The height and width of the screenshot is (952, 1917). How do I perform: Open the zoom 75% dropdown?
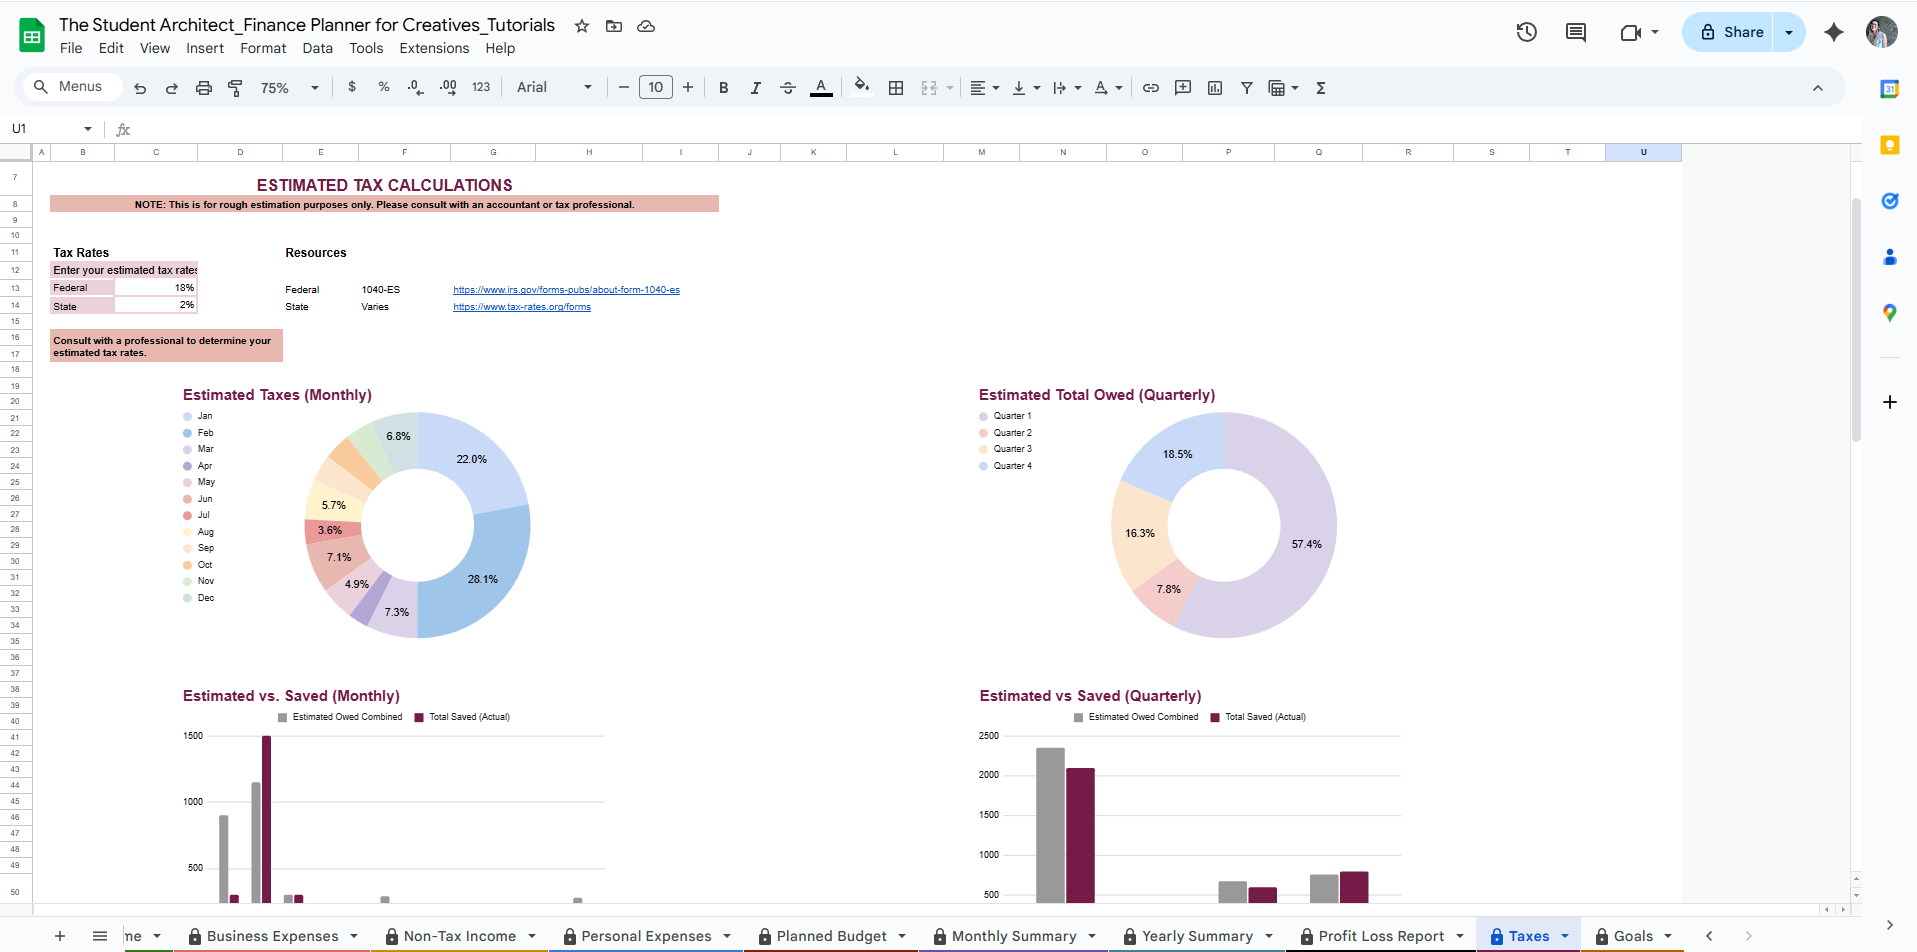[x=290, y=88]
